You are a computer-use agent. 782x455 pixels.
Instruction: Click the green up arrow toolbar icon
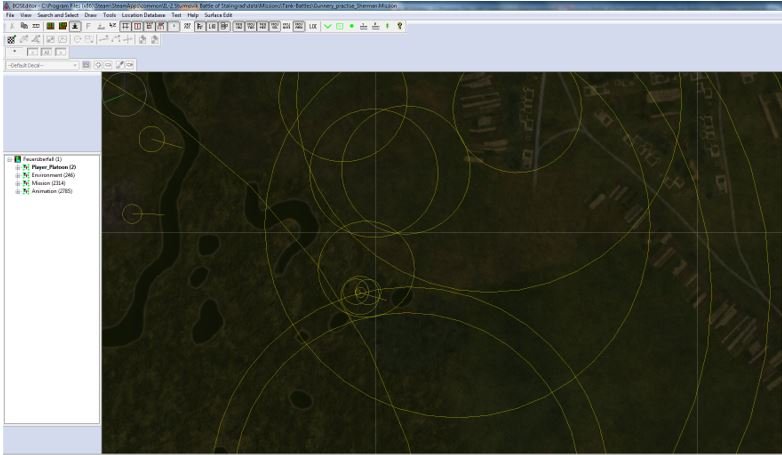click(388, 27)
